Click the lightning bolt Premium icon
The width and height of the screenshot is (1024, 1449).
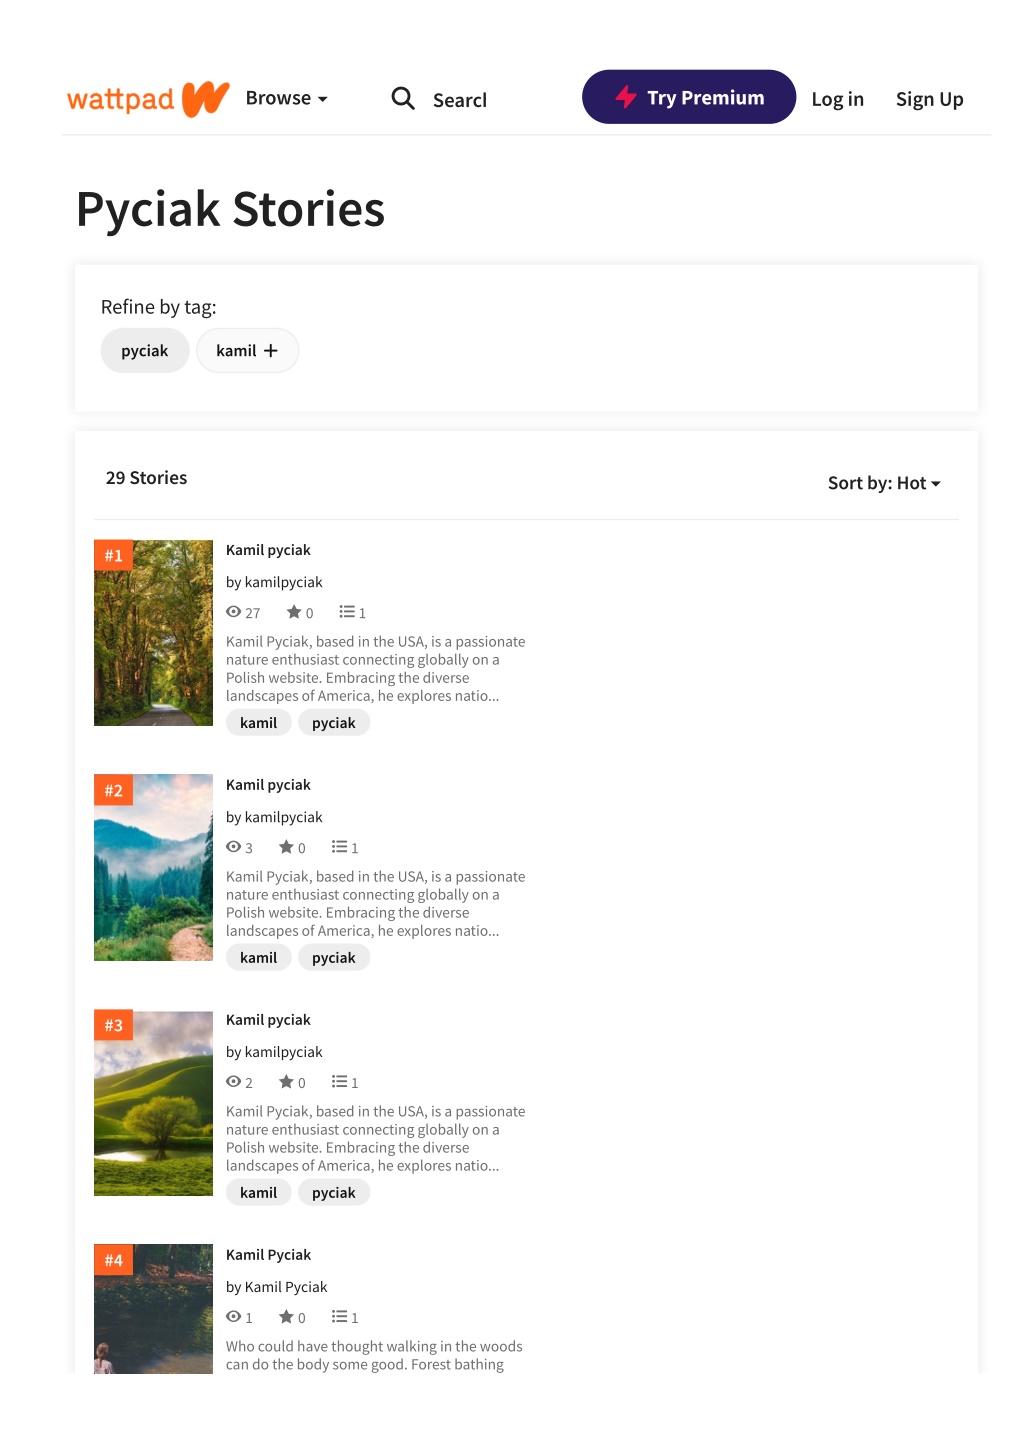tap(626, 97)
